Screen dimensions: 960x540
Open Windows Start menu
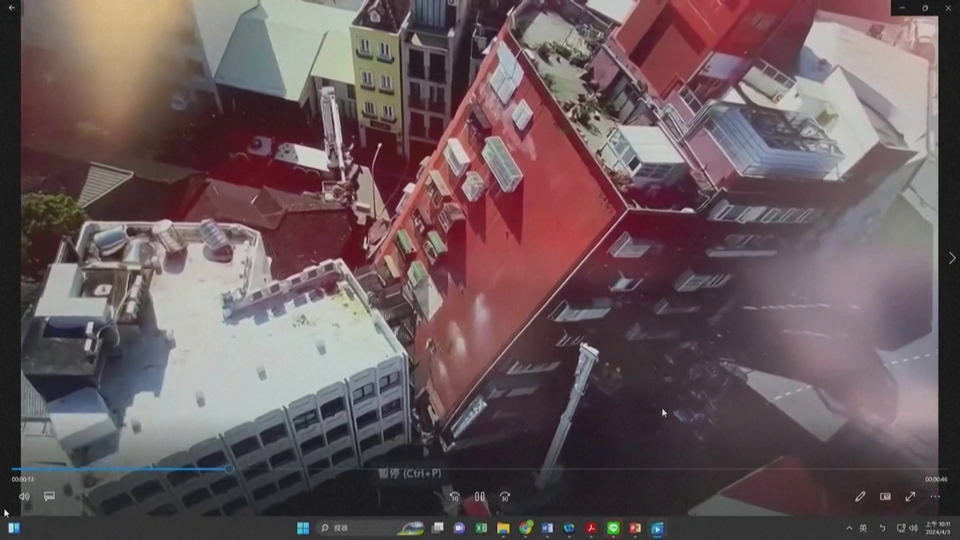pyautogui.click(x=302, y=528)
